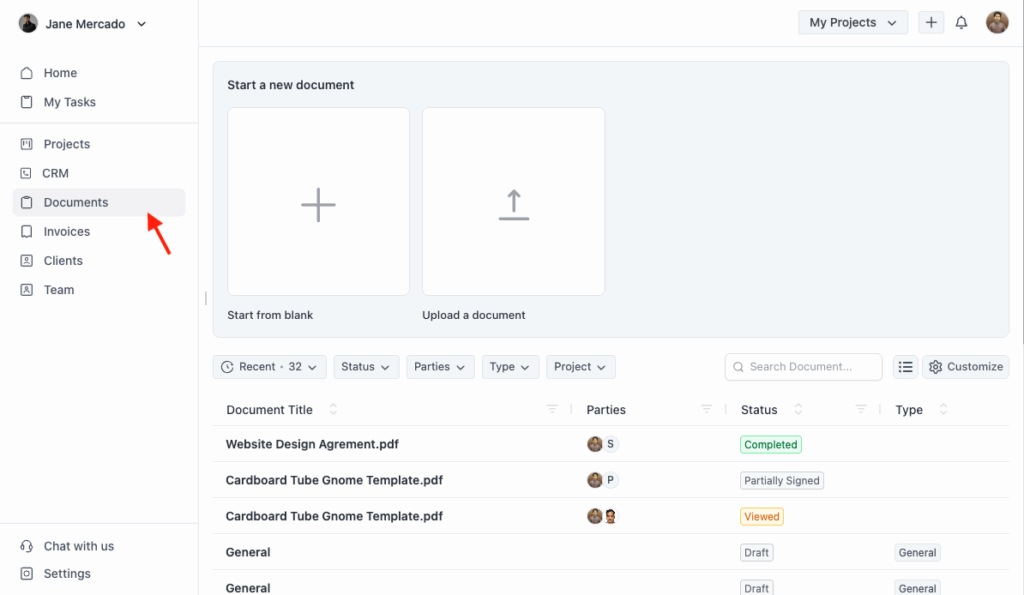
Task: Select Documents in the sidebar
Action: pos(99,202)
